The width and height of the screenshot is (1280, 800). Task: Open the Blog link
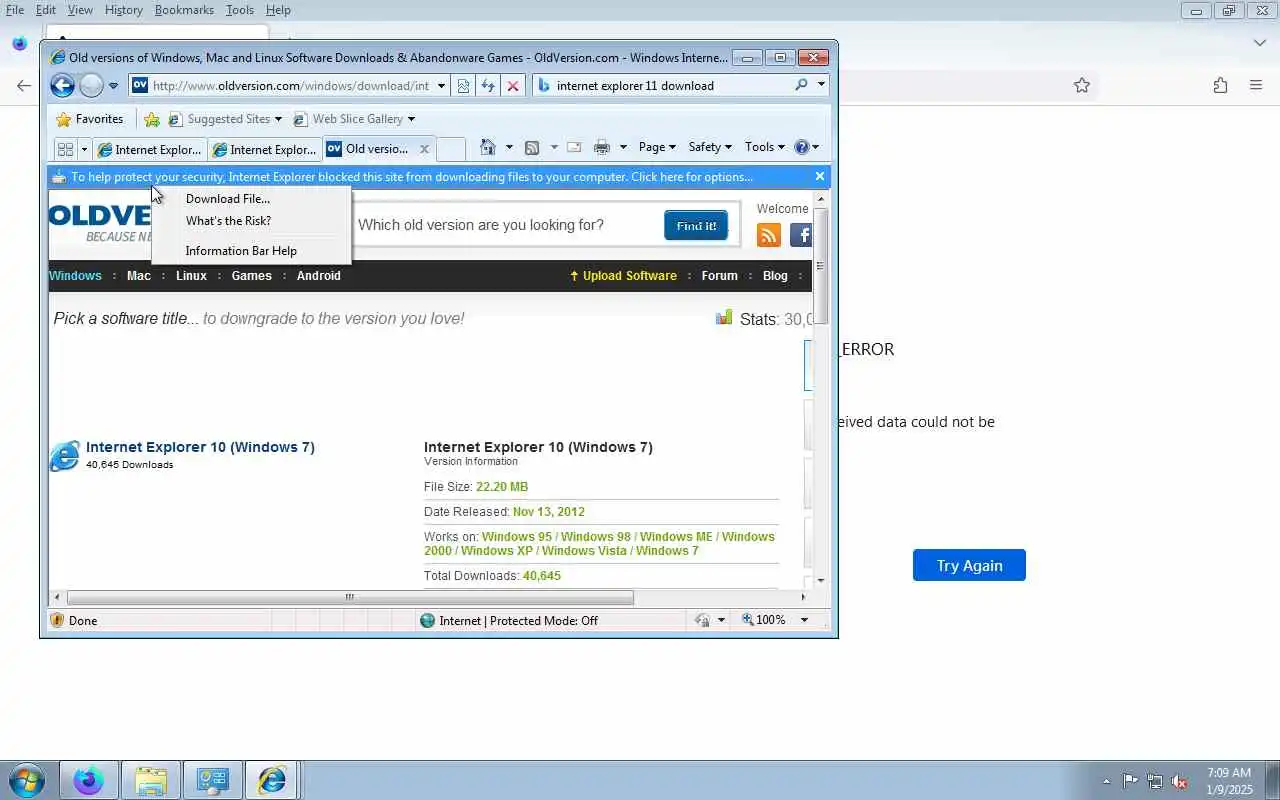coord(776,276)
